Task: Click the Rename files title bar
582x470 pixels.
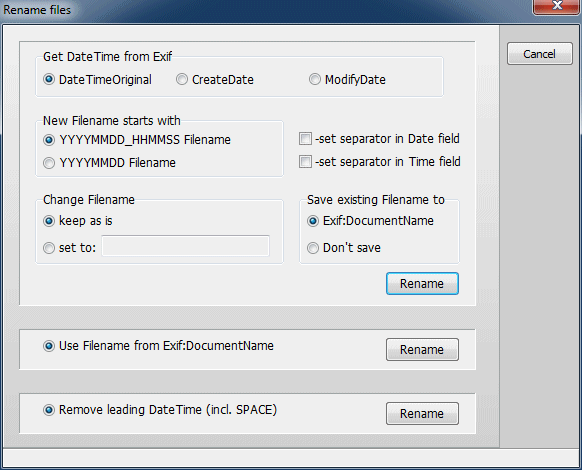Action: pos(260,10)
